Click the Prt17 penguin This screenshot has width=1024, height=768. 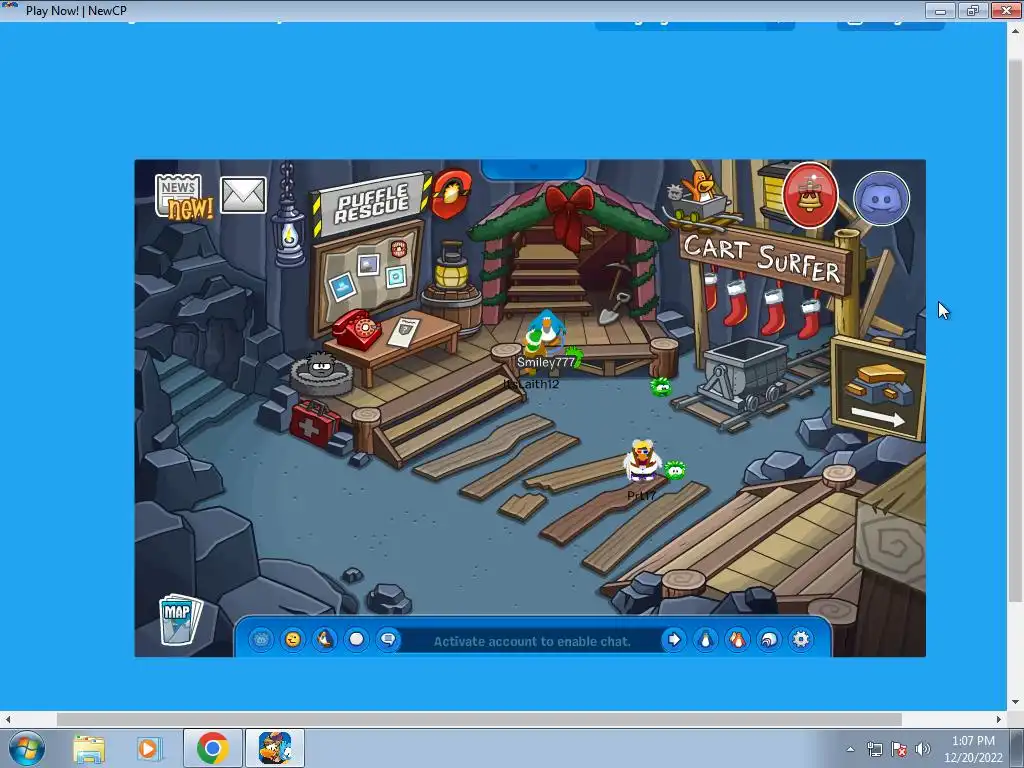coord(642,462)
